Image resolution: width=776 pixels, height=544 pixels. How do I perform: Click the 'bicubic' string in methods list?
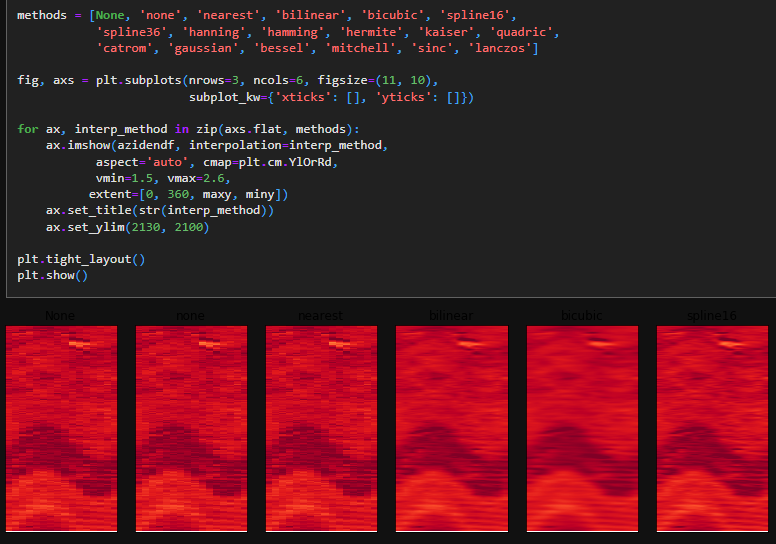pos(392,15)
